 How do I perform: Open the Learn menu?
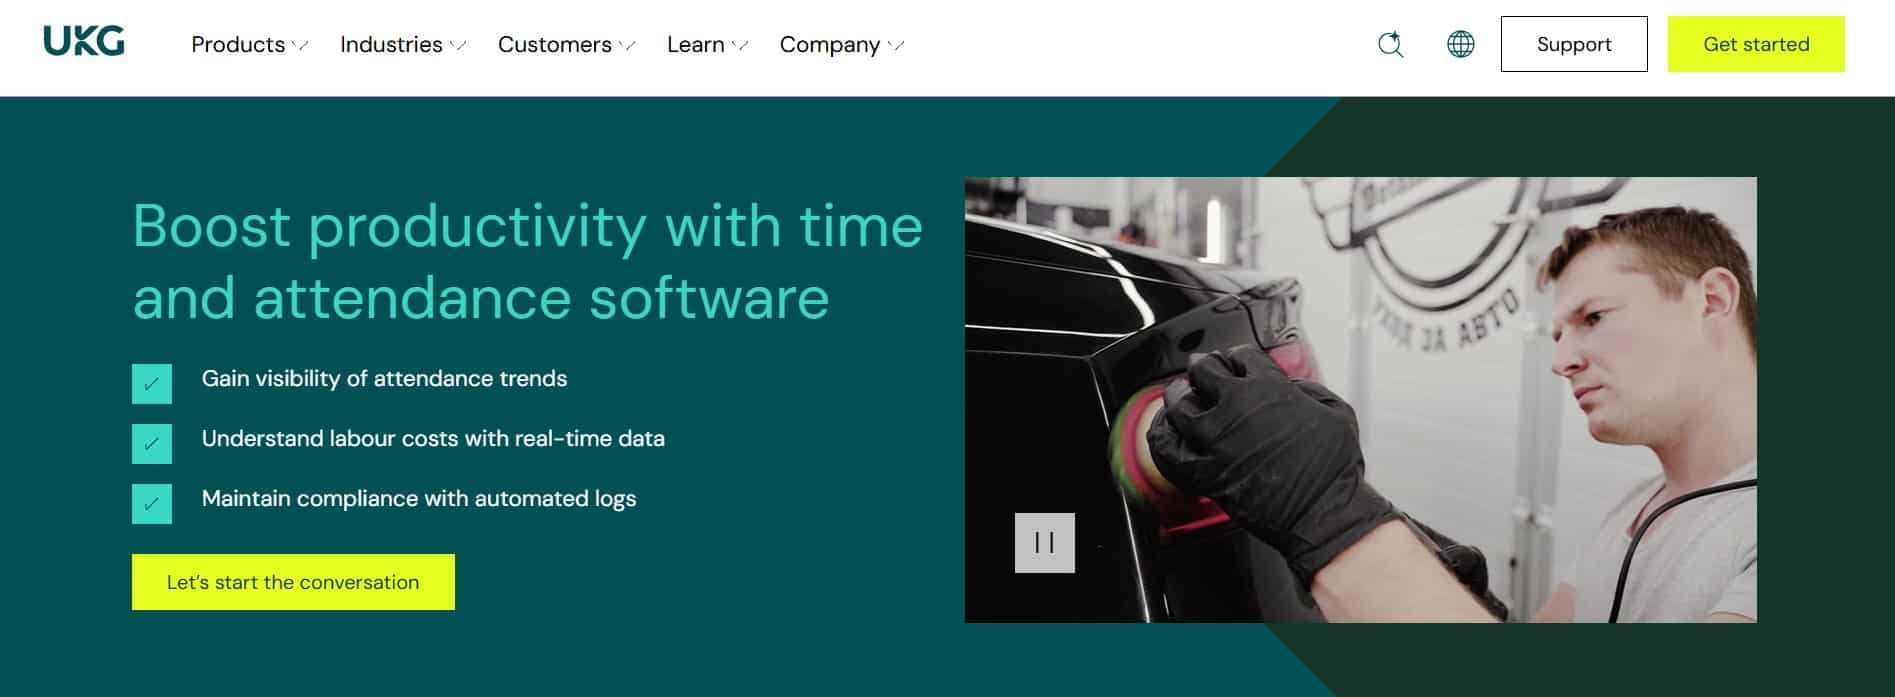click(x=696, y=45)
